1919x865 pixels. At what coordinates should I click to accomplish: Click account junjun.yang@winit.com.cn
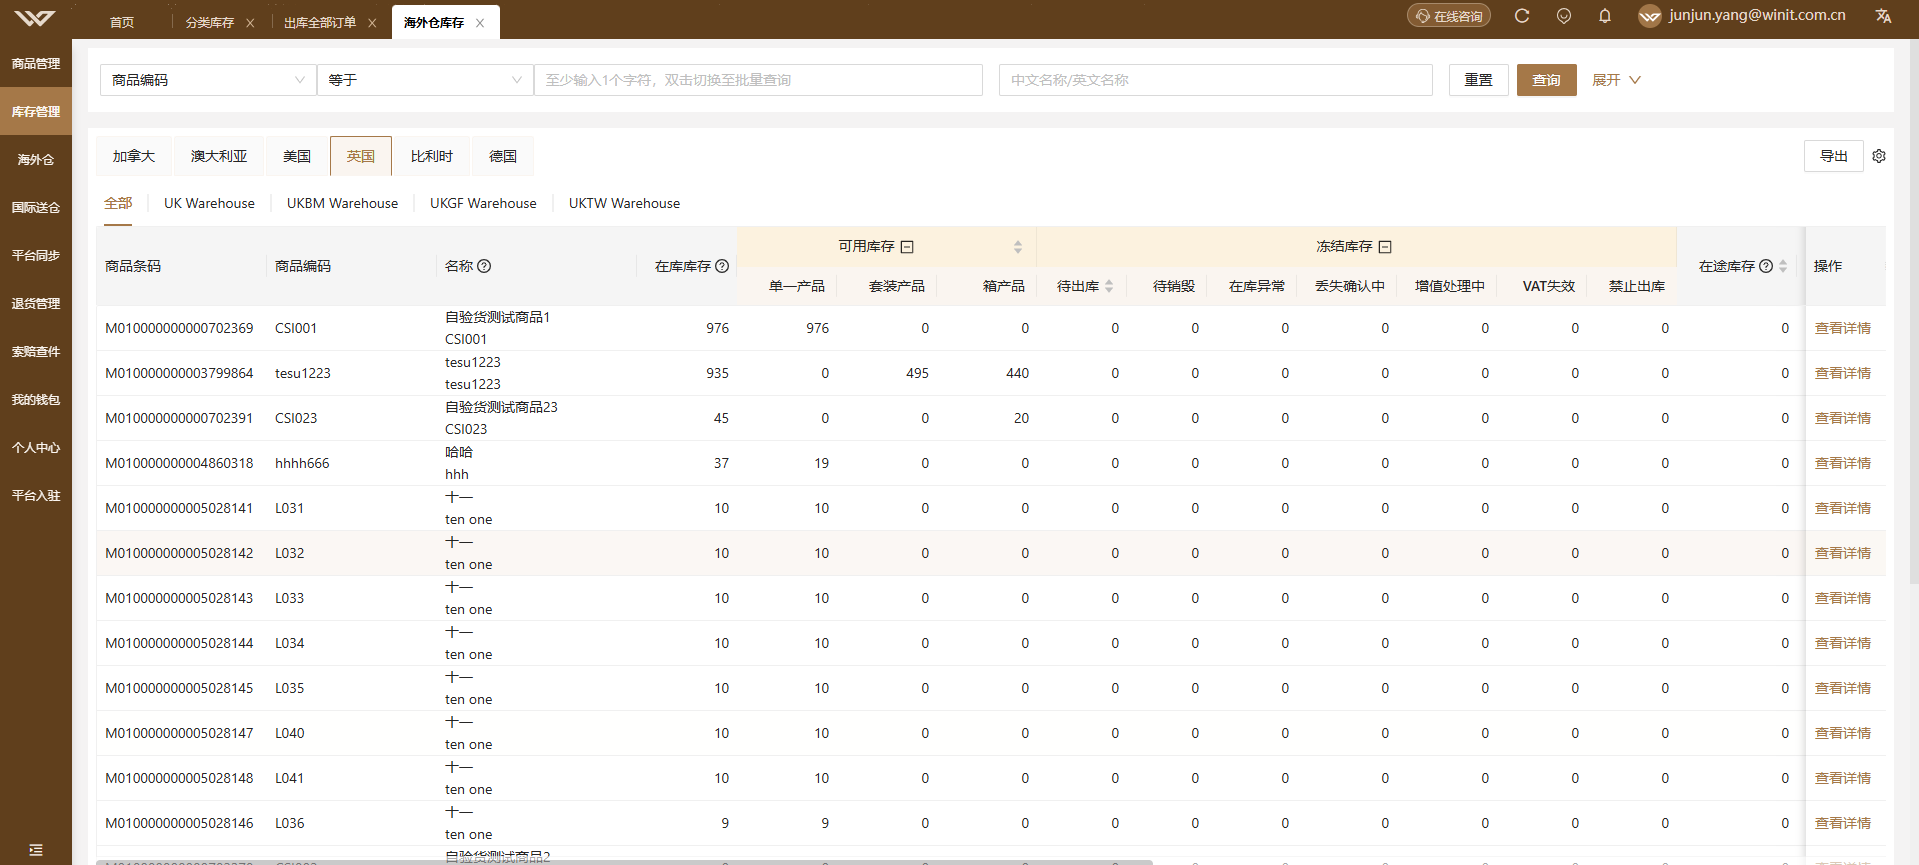pos(1757,16)
